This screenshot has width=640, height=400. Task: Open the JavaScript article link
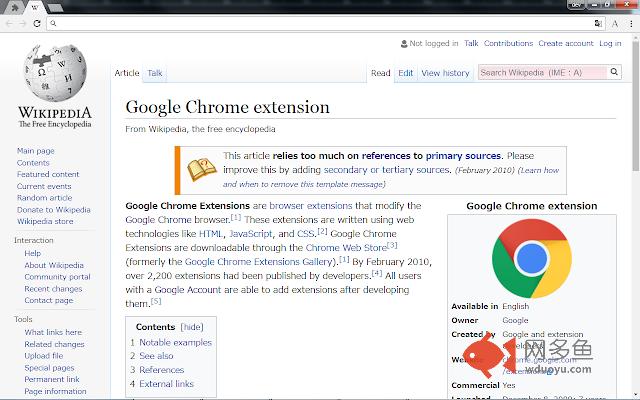click(x=251, y=234)
